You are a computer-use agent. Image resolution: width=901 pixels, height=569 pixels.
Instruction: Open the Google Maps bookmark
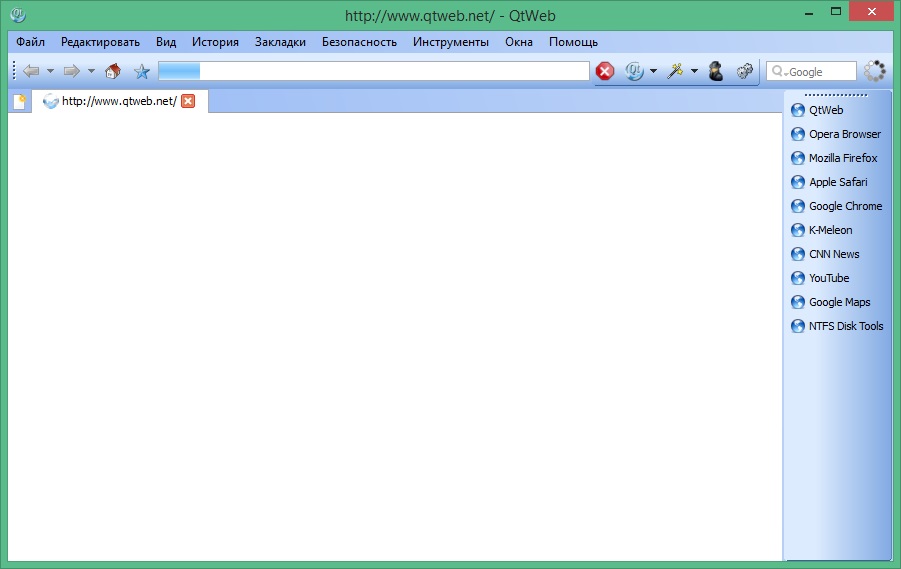pos(831,302)
